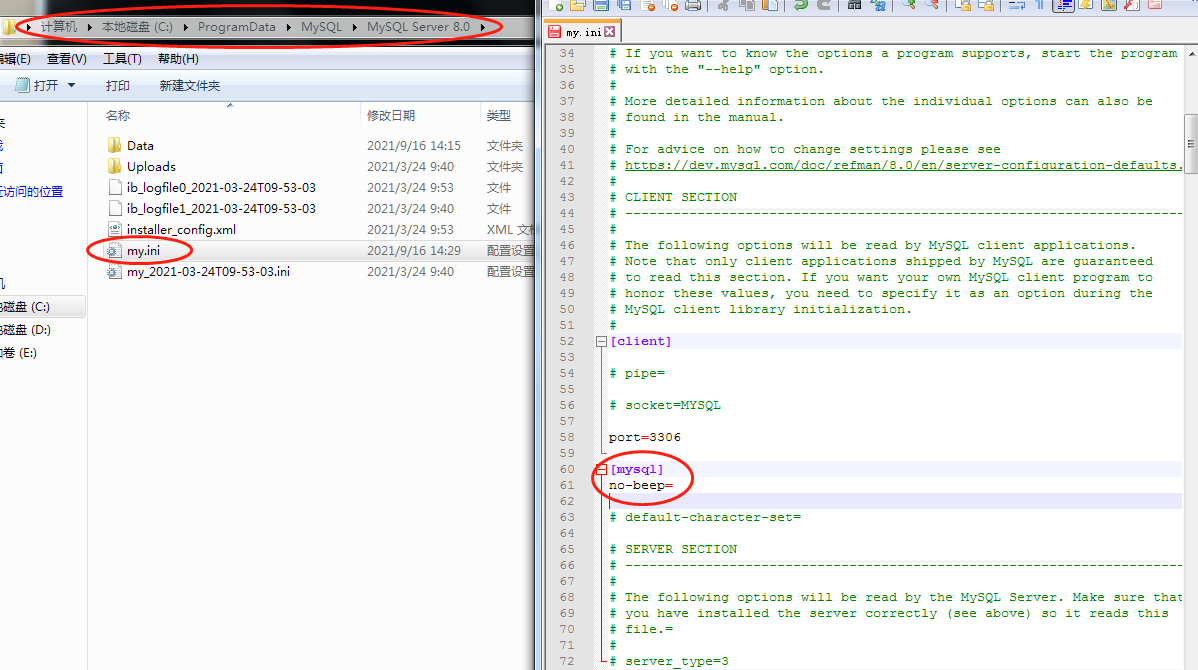
Task: Open the Find dialog using the magnifier icon
Action: coord(853,7)
